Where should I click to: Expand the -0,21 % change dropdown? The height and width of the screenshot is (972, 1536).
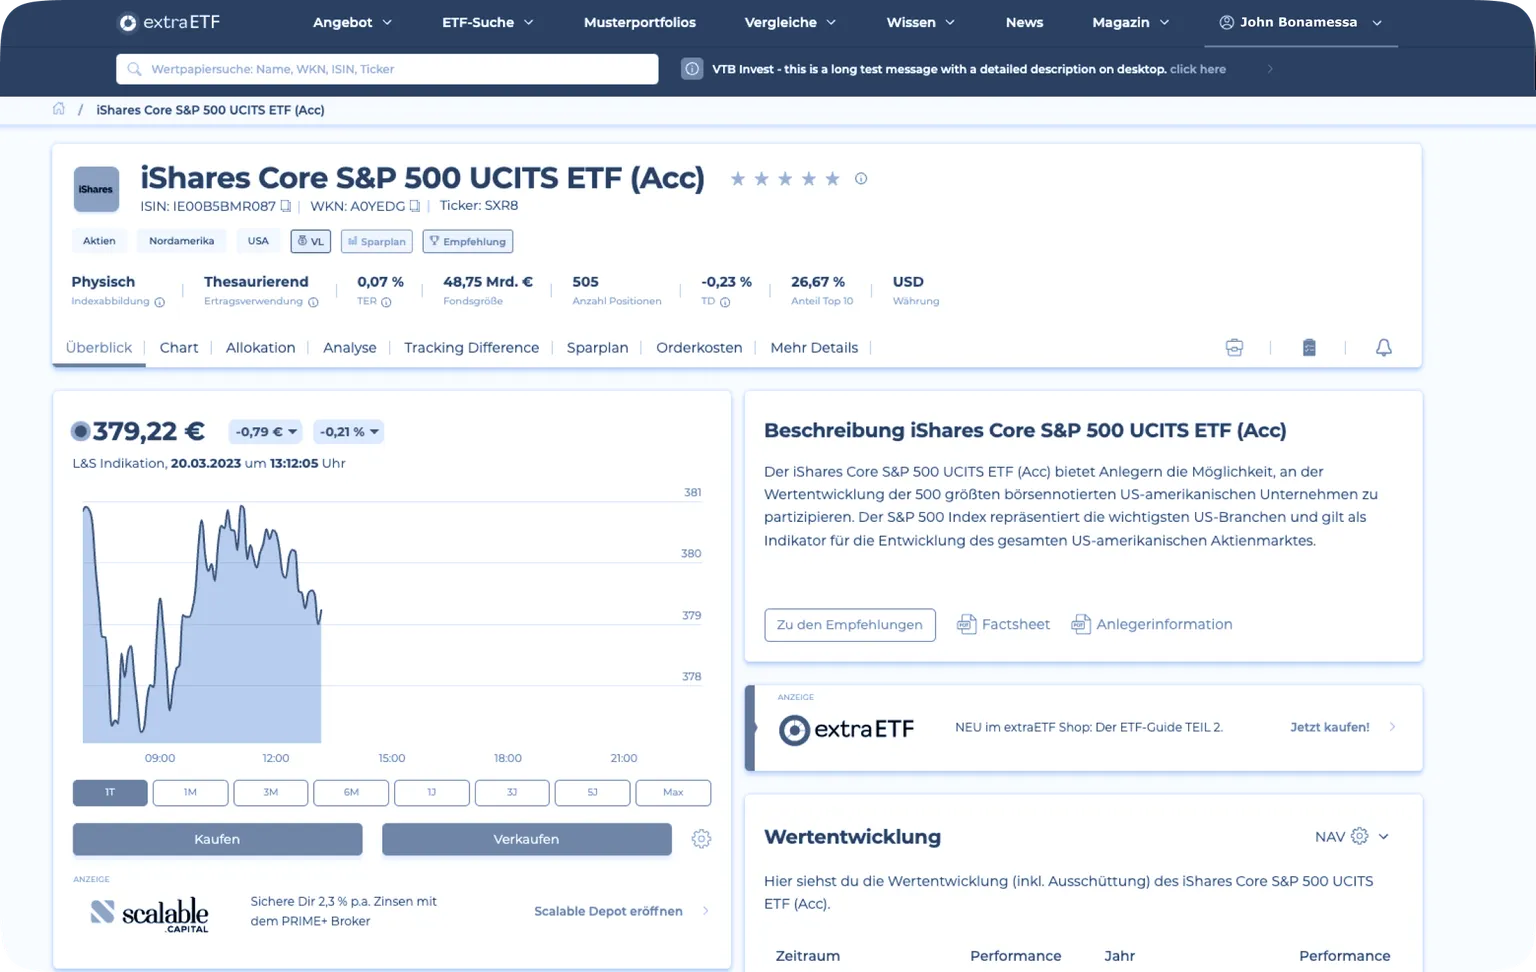pos(349,432)
